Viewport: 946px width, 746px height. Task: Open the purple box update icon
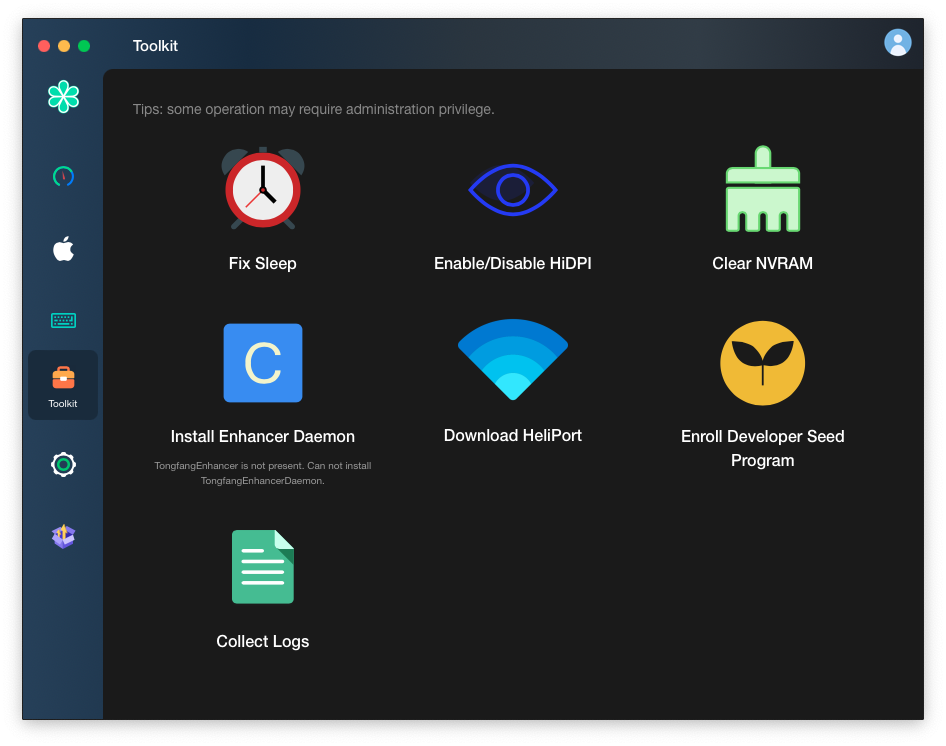63,536
